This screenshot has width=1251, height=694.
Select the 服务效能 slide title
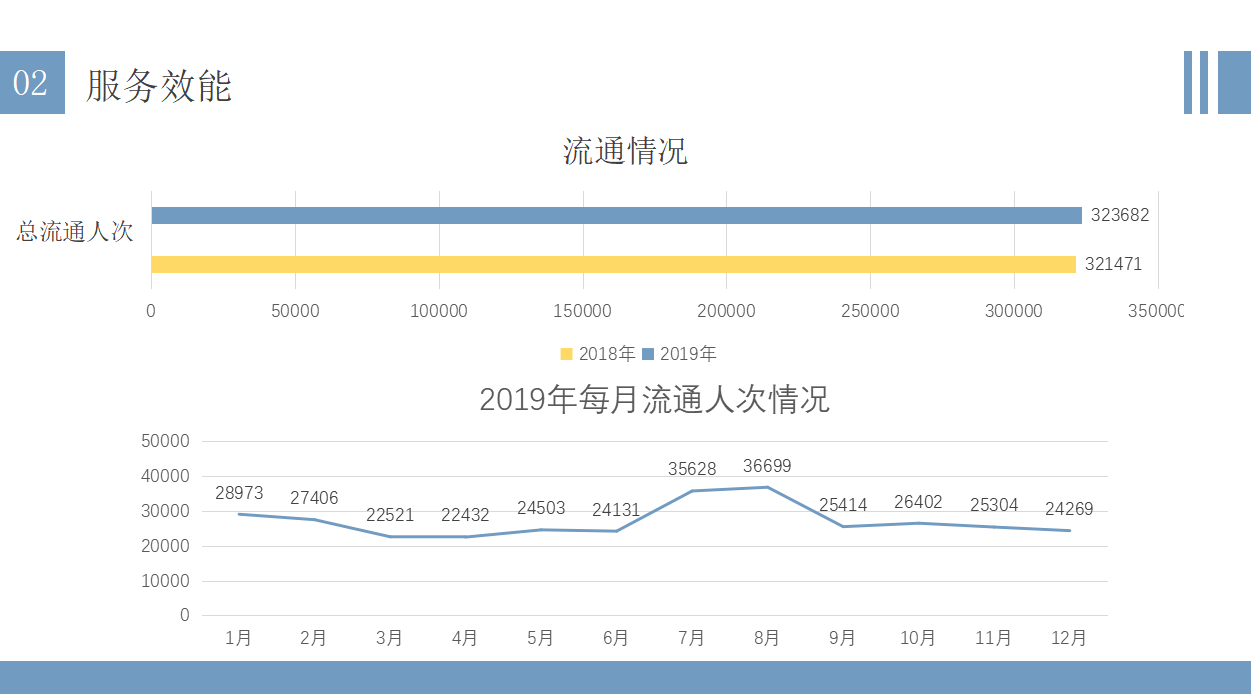(x=159, y=85)
